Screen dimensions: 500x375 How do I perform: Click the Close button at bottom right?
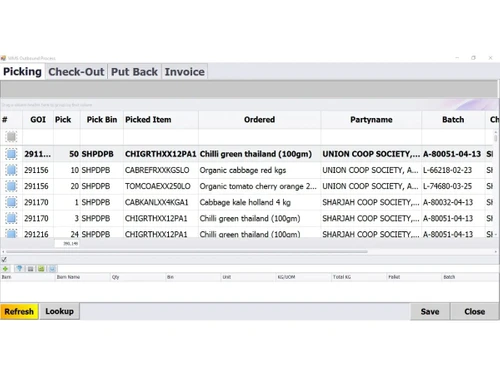tap(475, 311)
